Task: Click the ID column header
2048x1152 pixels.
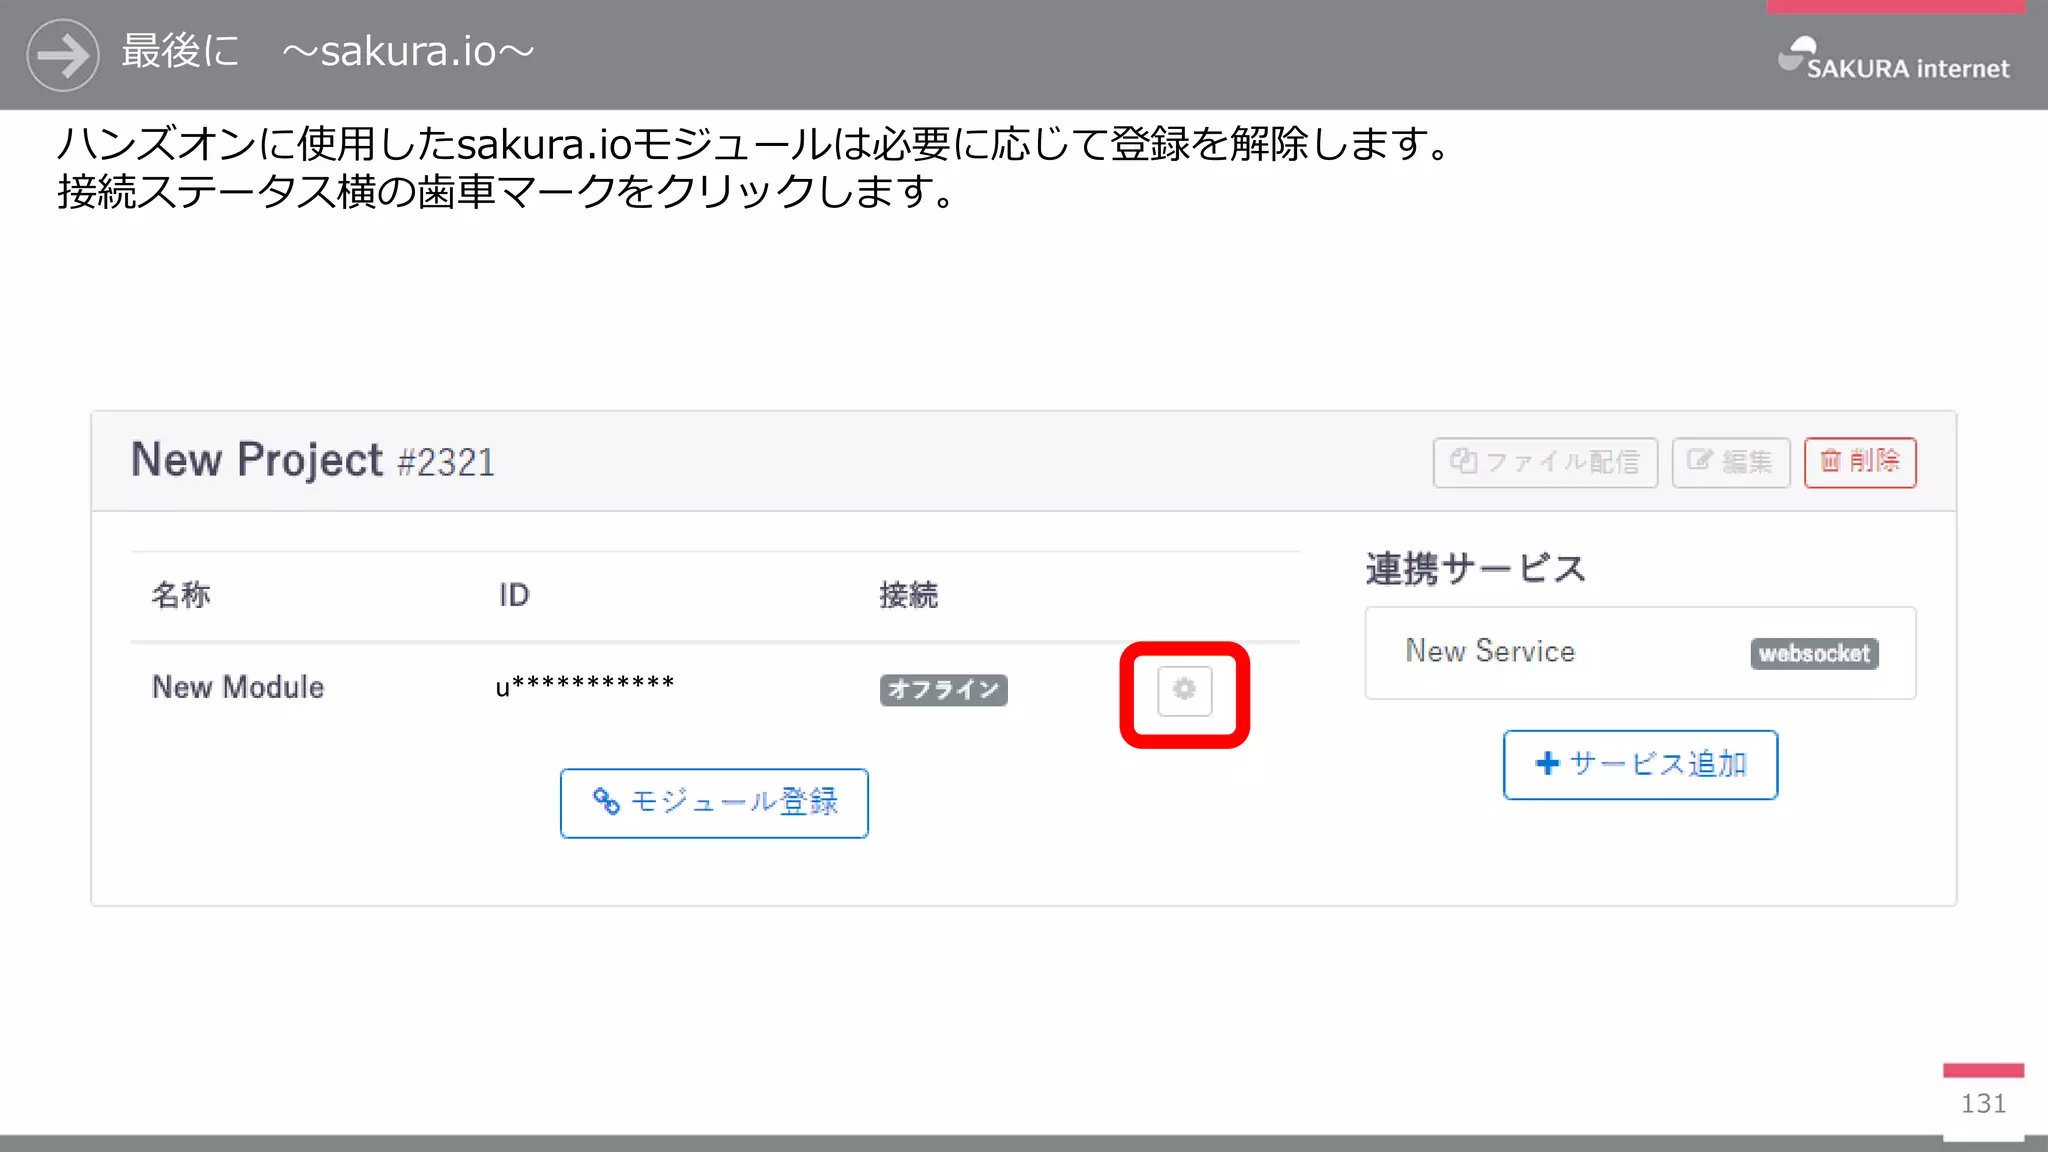Action: coord(514,595)
